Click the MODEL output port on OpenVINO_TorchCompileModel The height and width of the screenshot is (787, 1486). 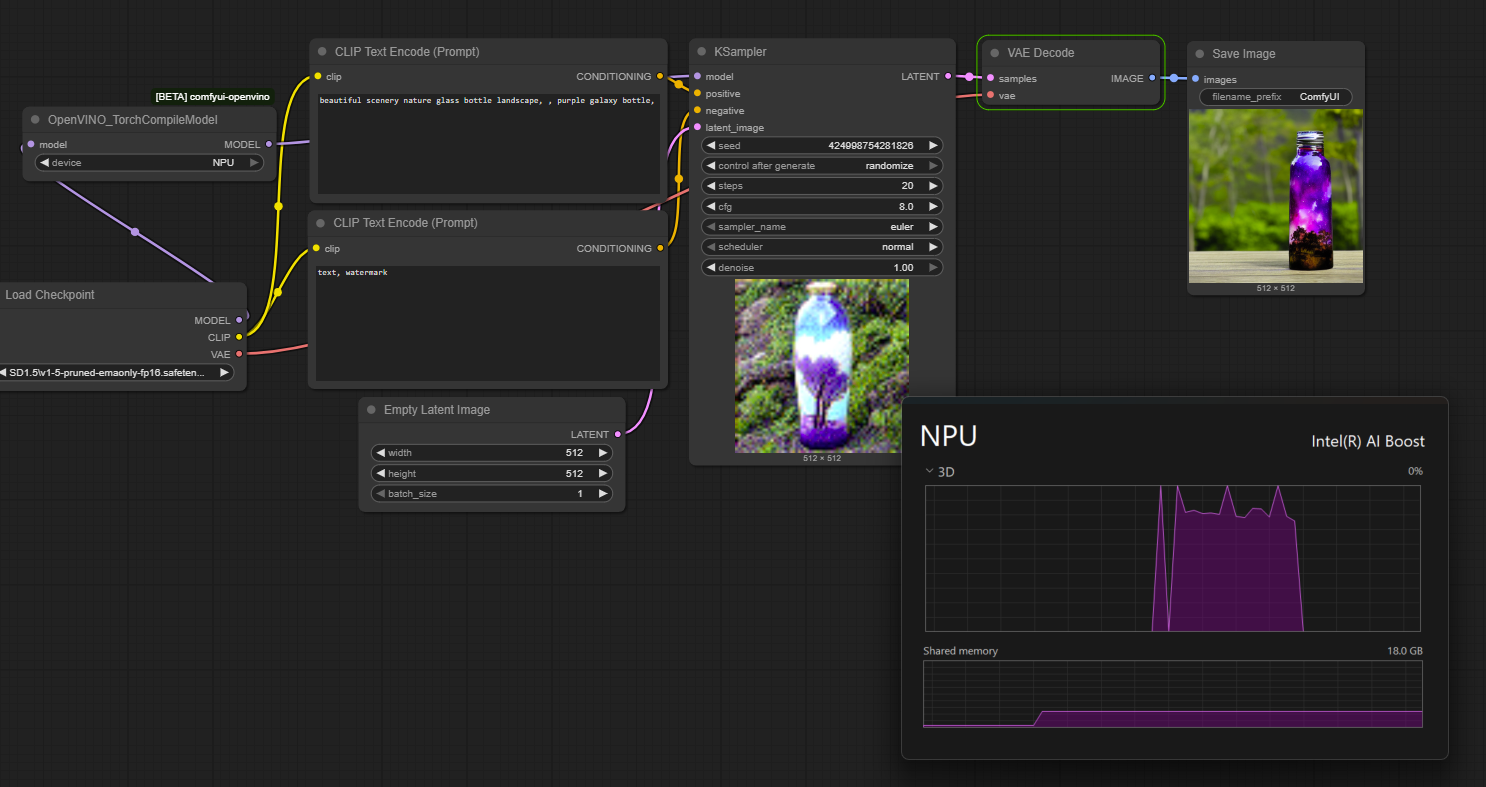(268, 144)
